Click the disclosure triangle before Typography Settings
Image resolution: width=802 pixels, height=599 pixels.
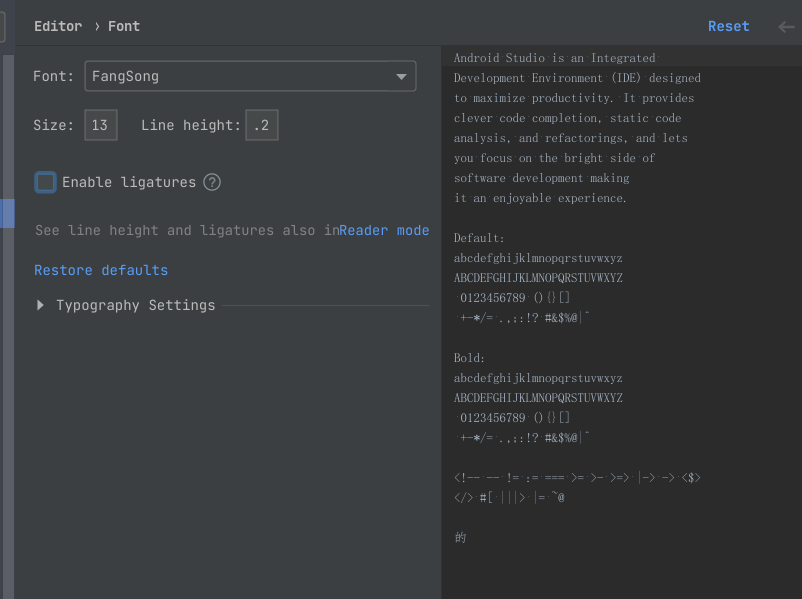(x=40, y=305)
